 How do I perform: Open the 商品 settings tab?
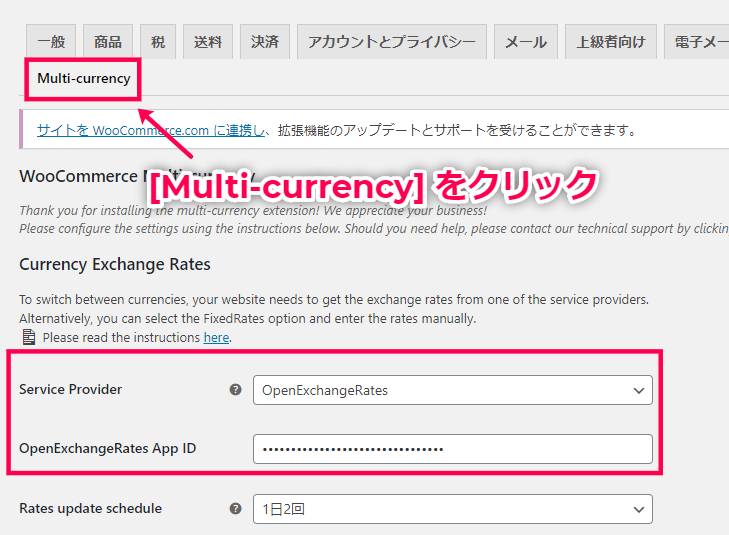point(108,42)
